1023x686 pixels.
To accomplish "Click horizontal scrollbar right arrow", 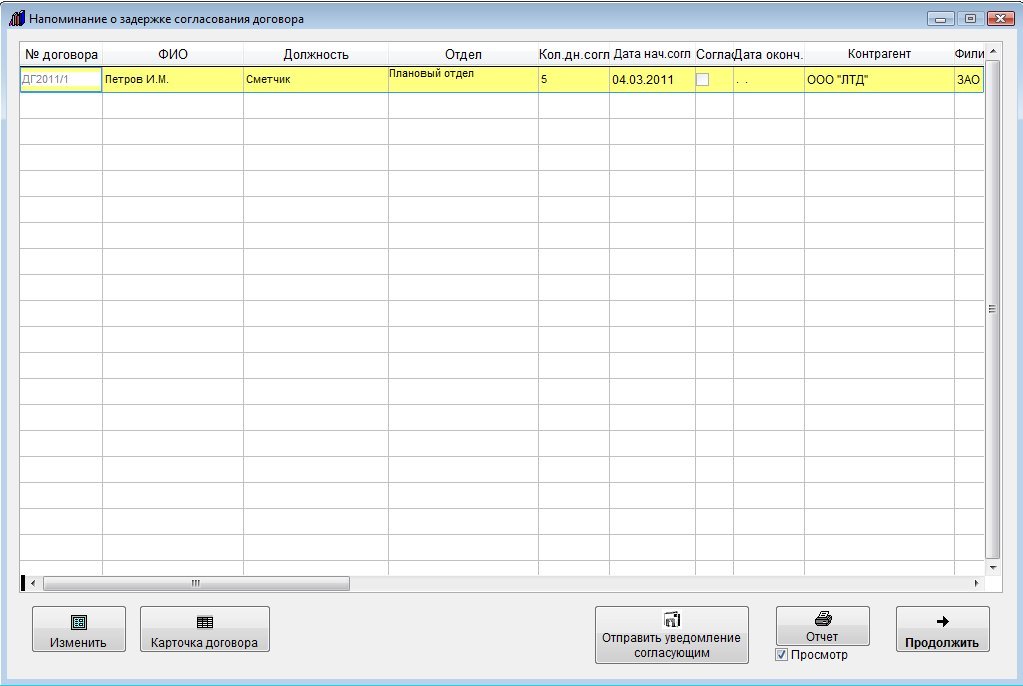I will (977, 584).
